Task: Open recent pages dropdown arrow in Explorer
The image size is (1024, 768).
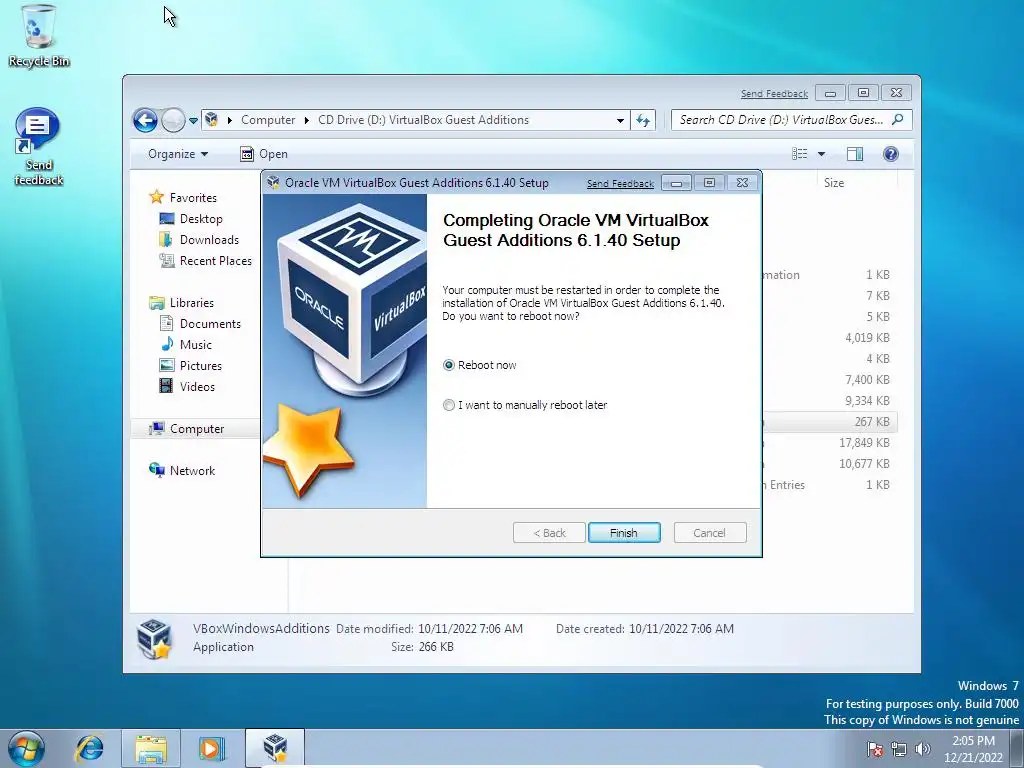Action: pos(193,121)
